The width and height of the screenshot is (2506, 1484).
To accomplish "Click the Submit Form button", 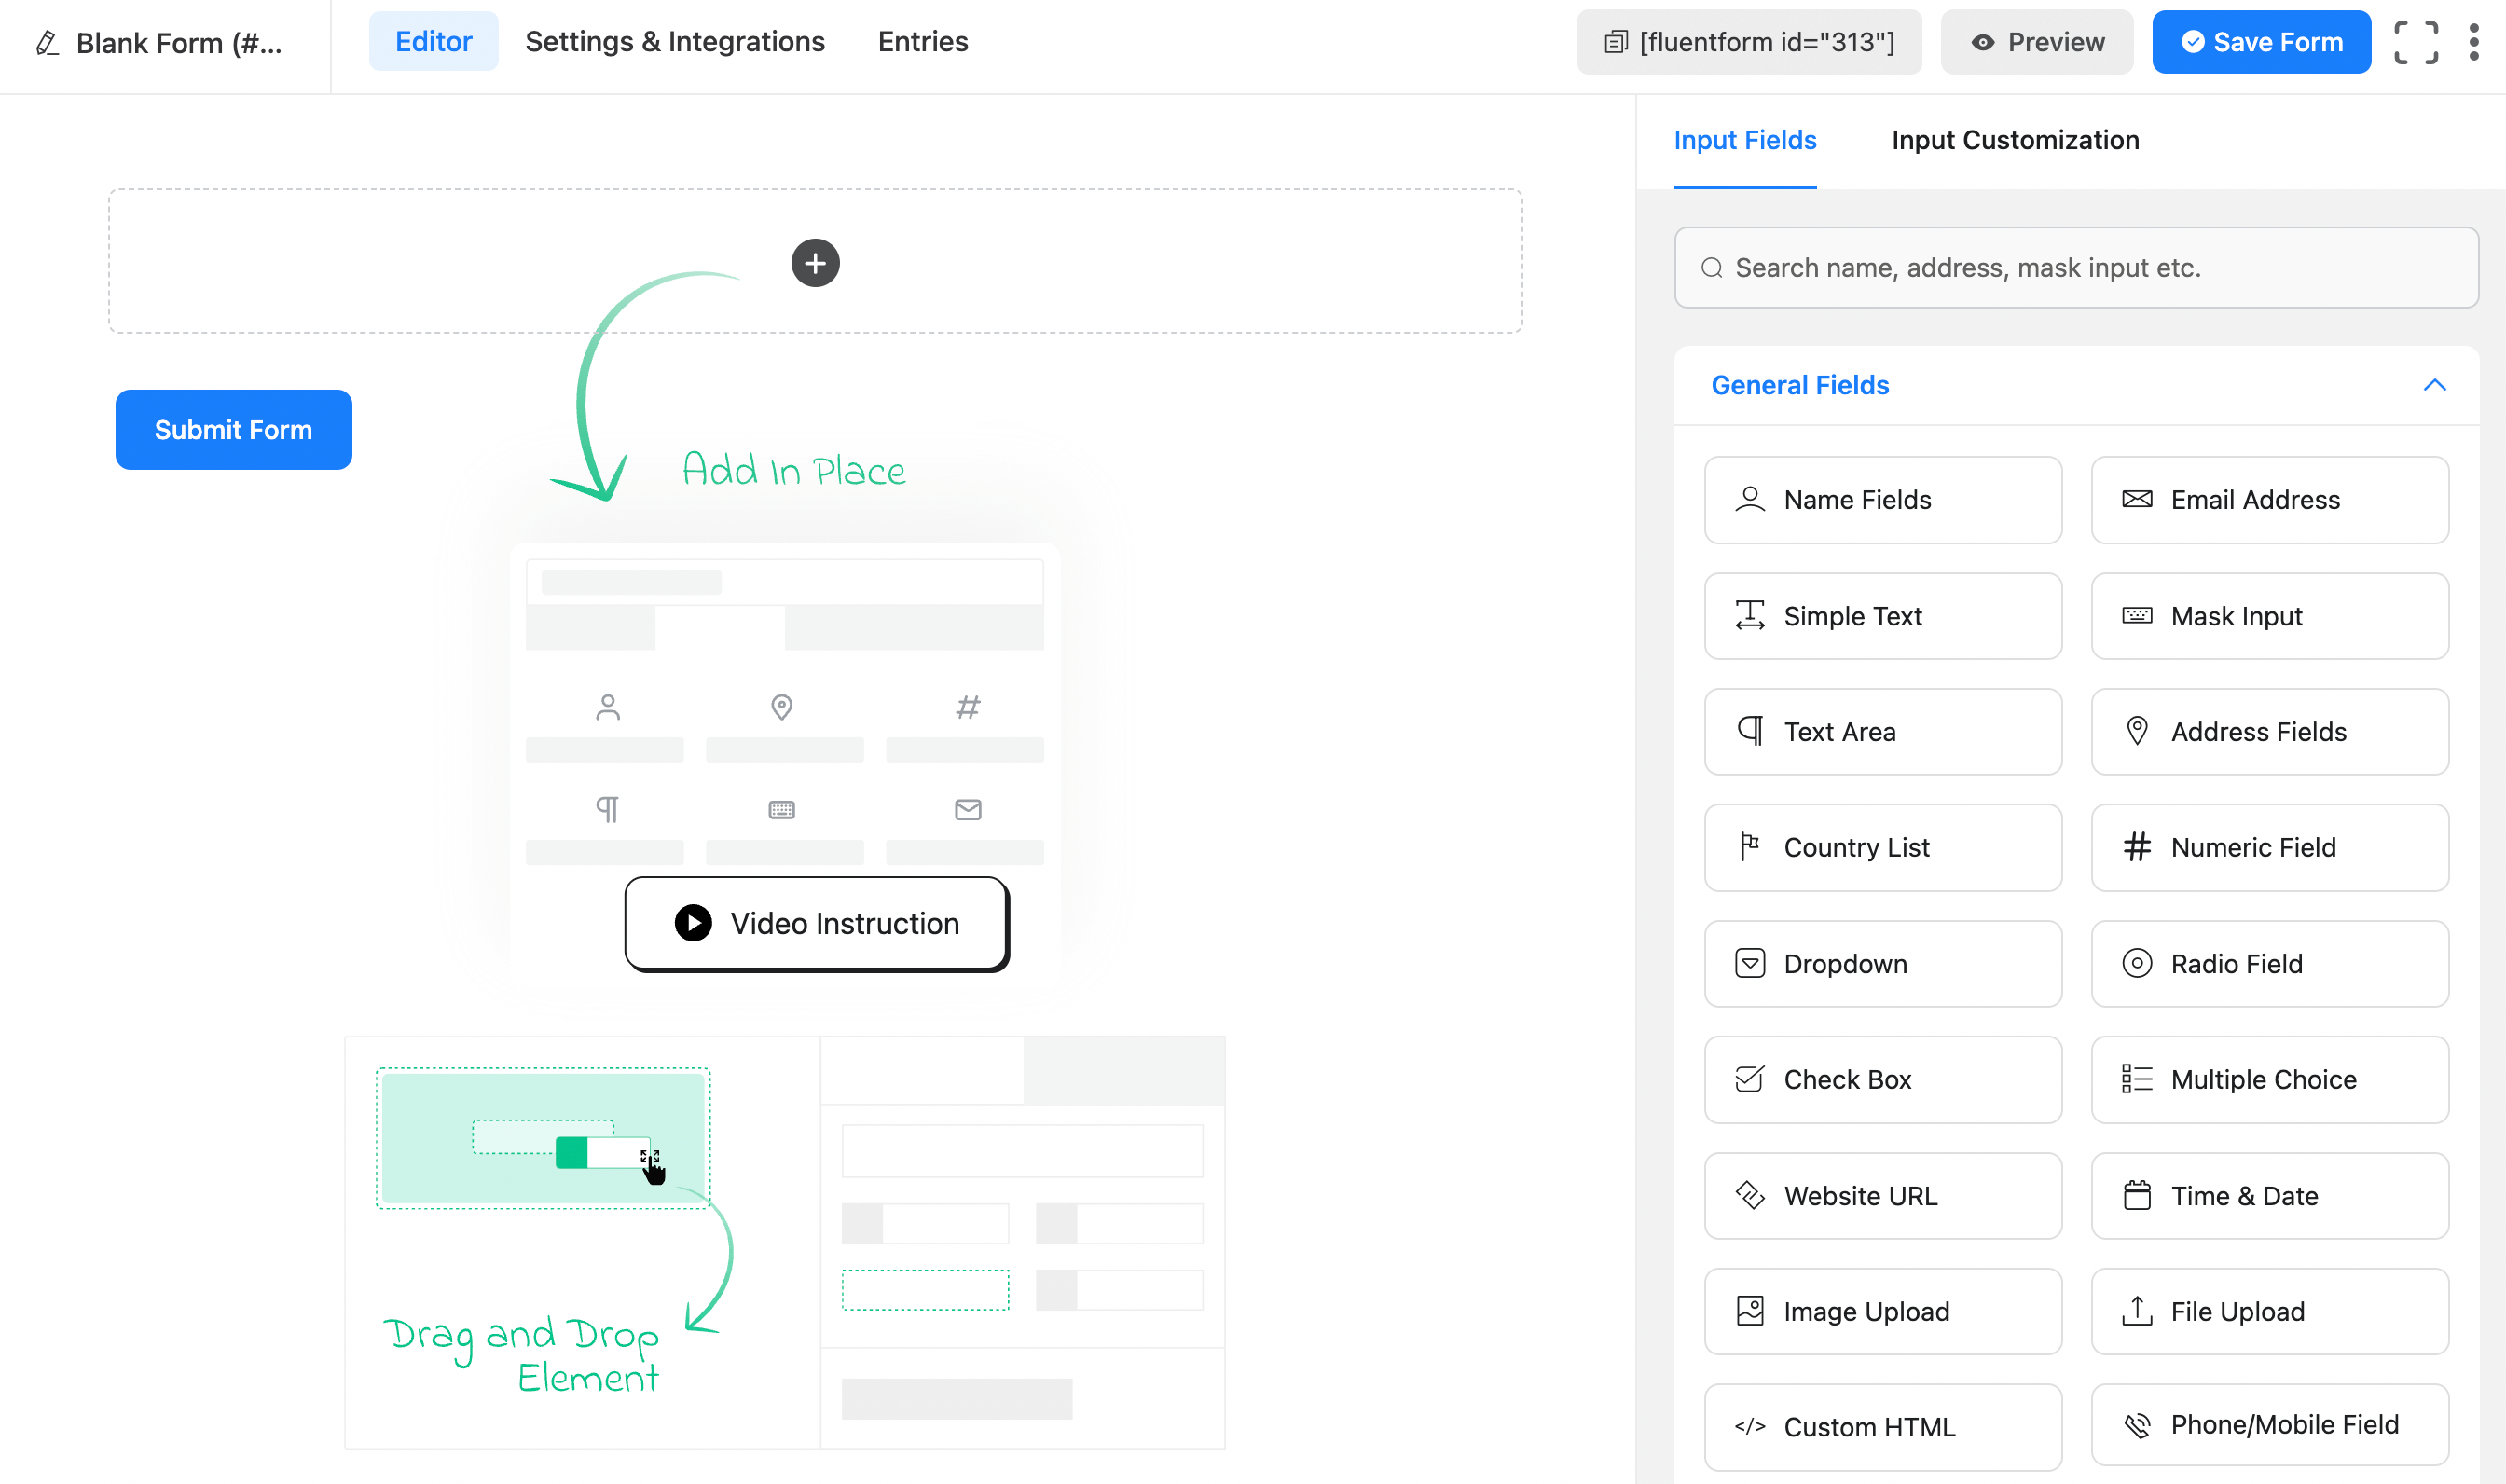I will (233, 429).
